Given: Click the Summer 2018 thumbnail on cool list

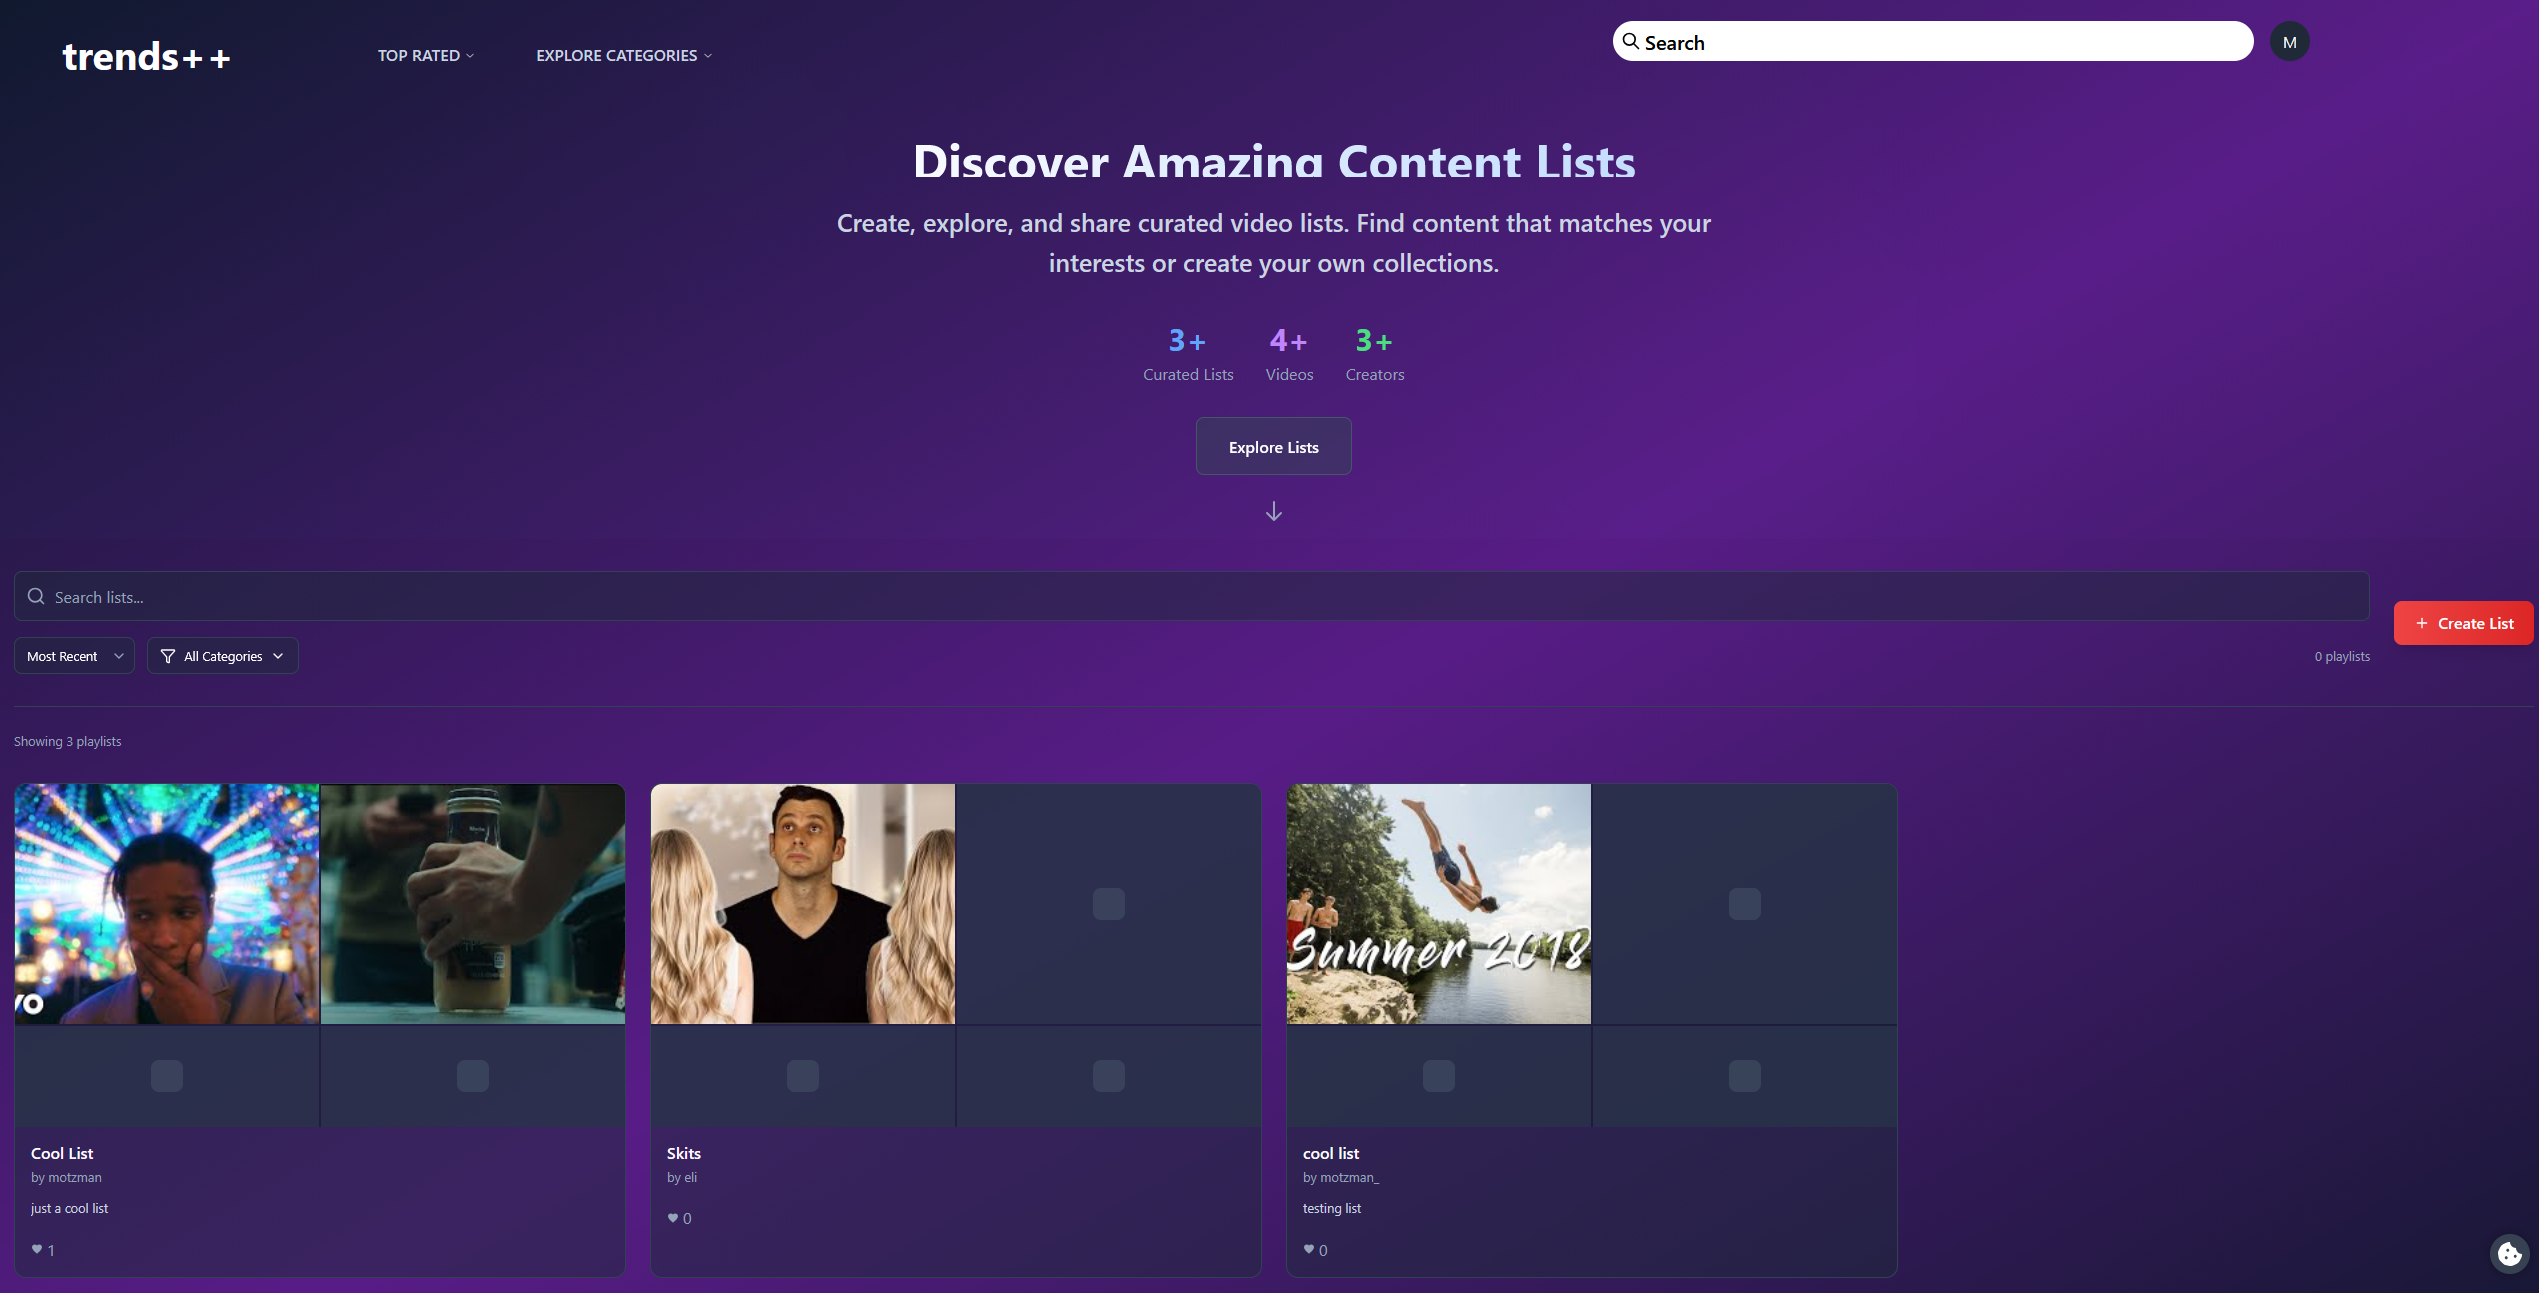Looking at the screenshot, I should pyautogui.click(x=1437, y=903).
